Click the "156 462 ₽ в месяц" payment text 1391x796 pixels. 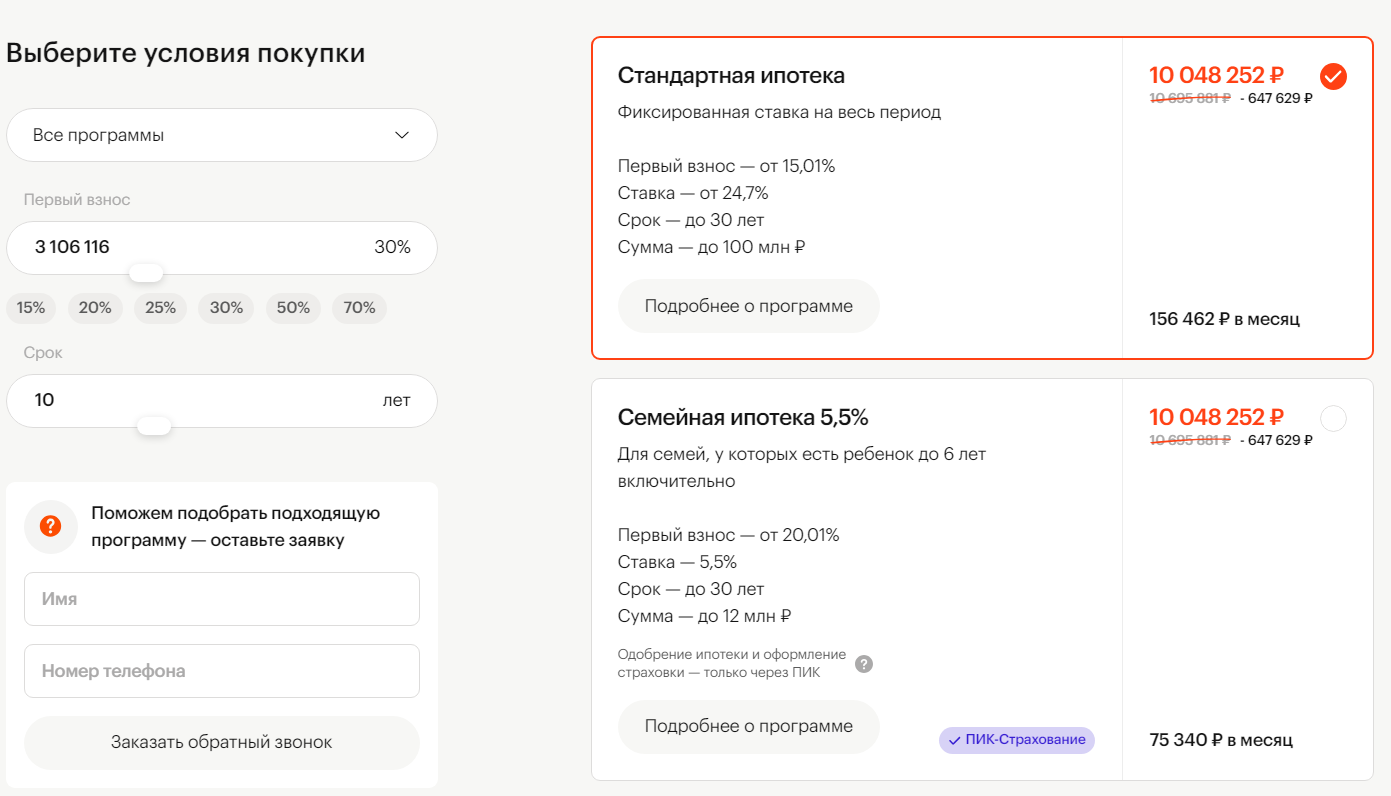point(1225,319)
